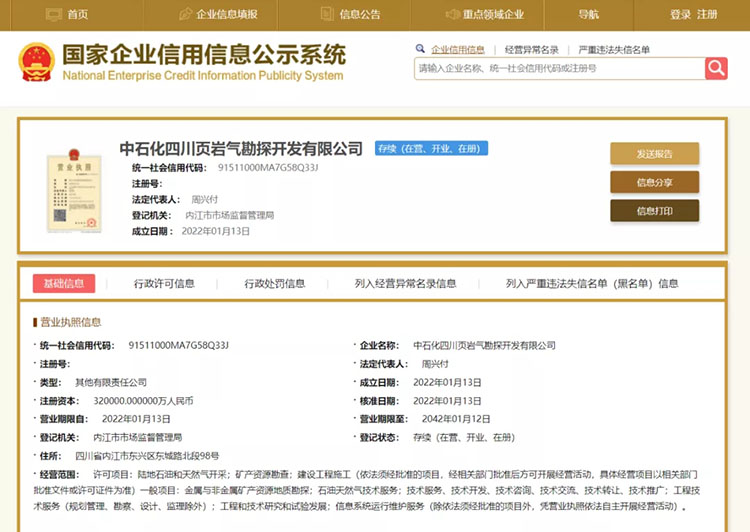Switch to the 行政处罚信息 tab
This screenshot has height=532, width=750.
click(275, 284)
